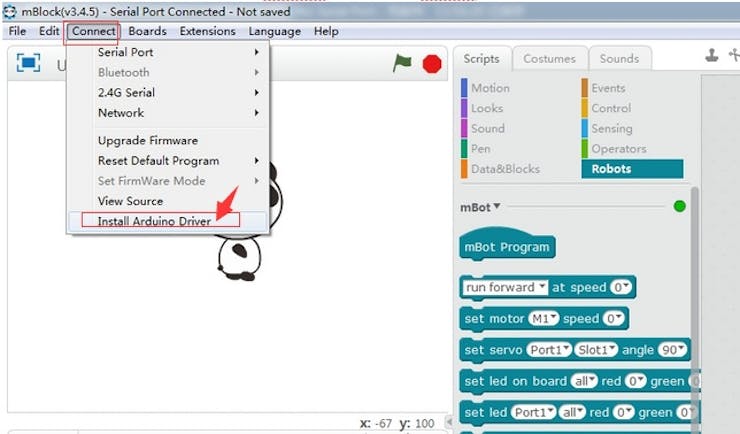Click the mBot Program hat block

(507, 244)
